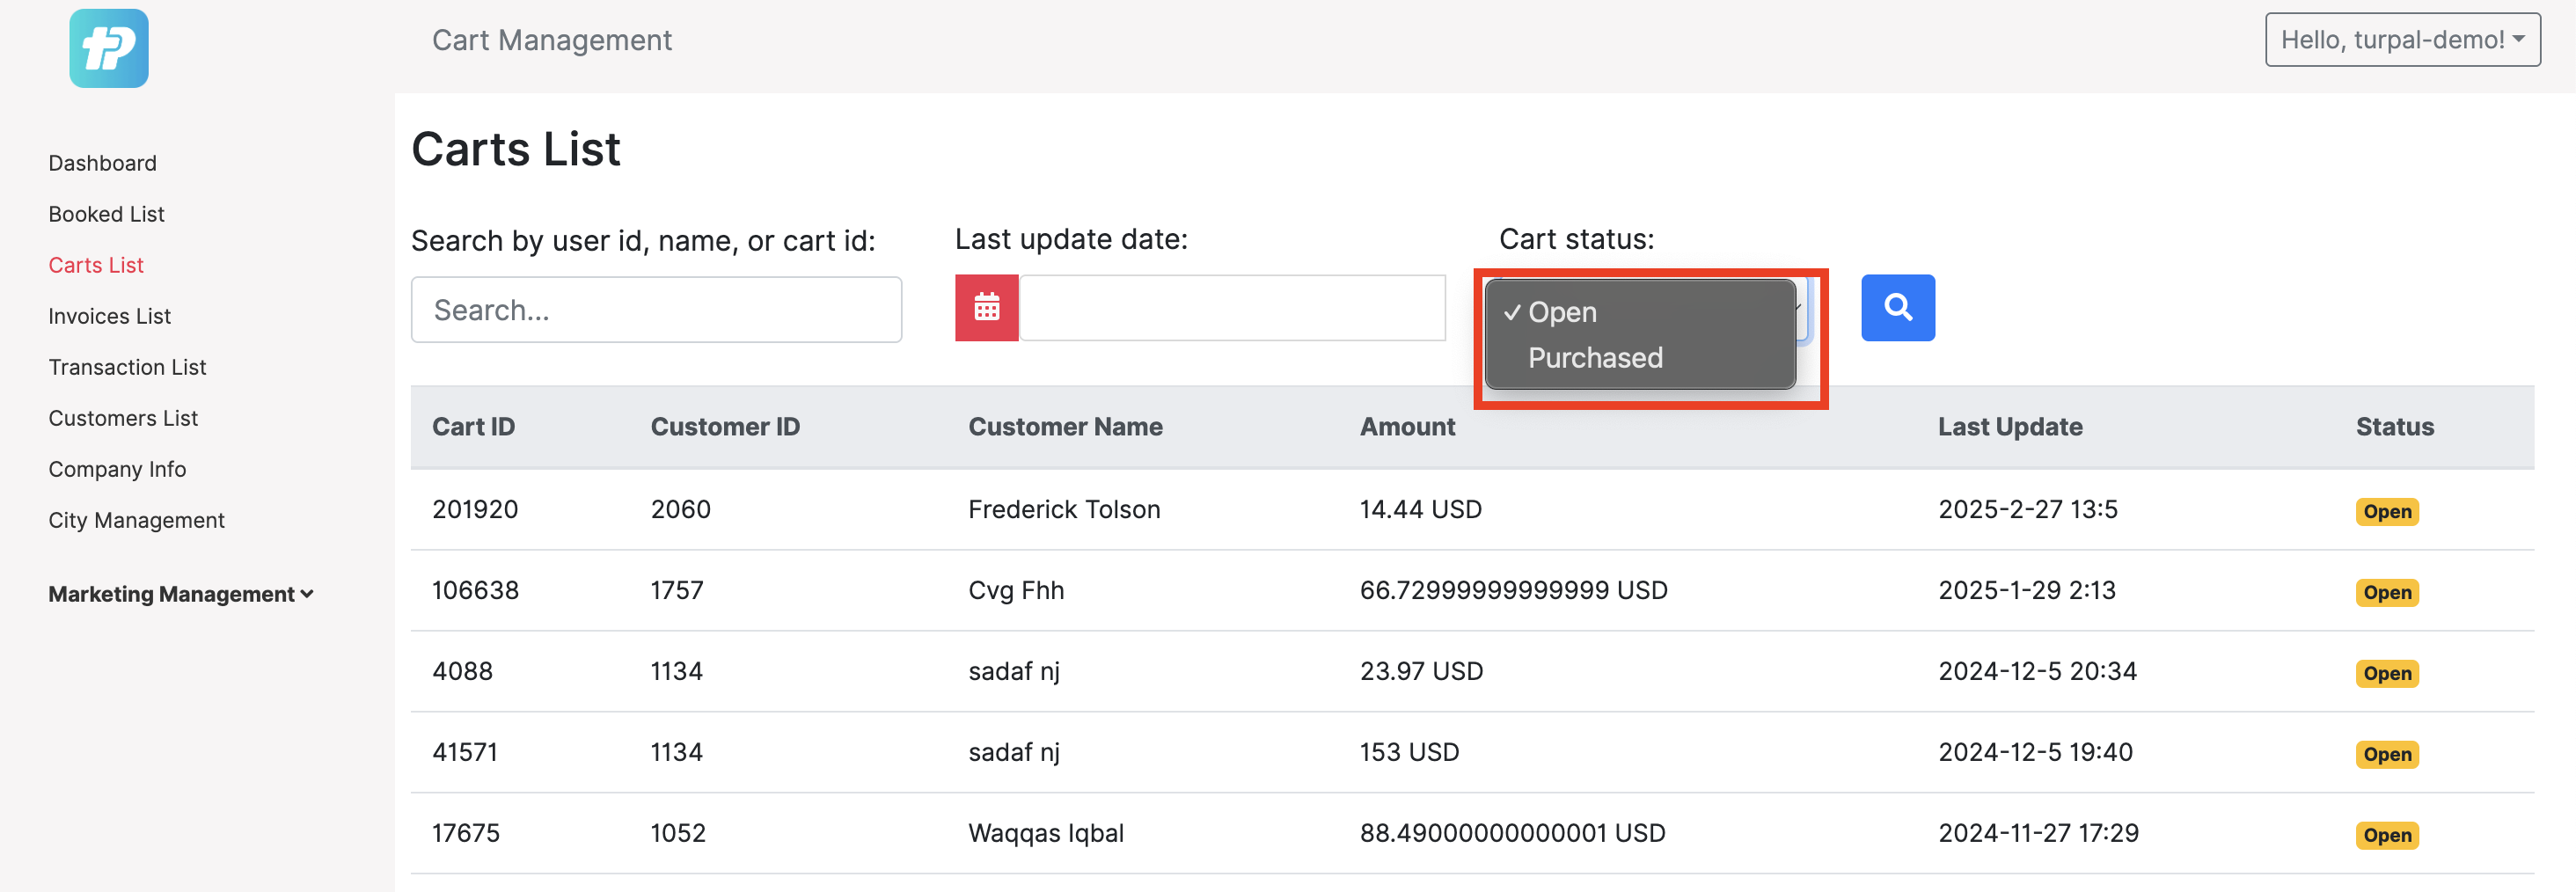Open the Invoices List page

pos(110,316)
